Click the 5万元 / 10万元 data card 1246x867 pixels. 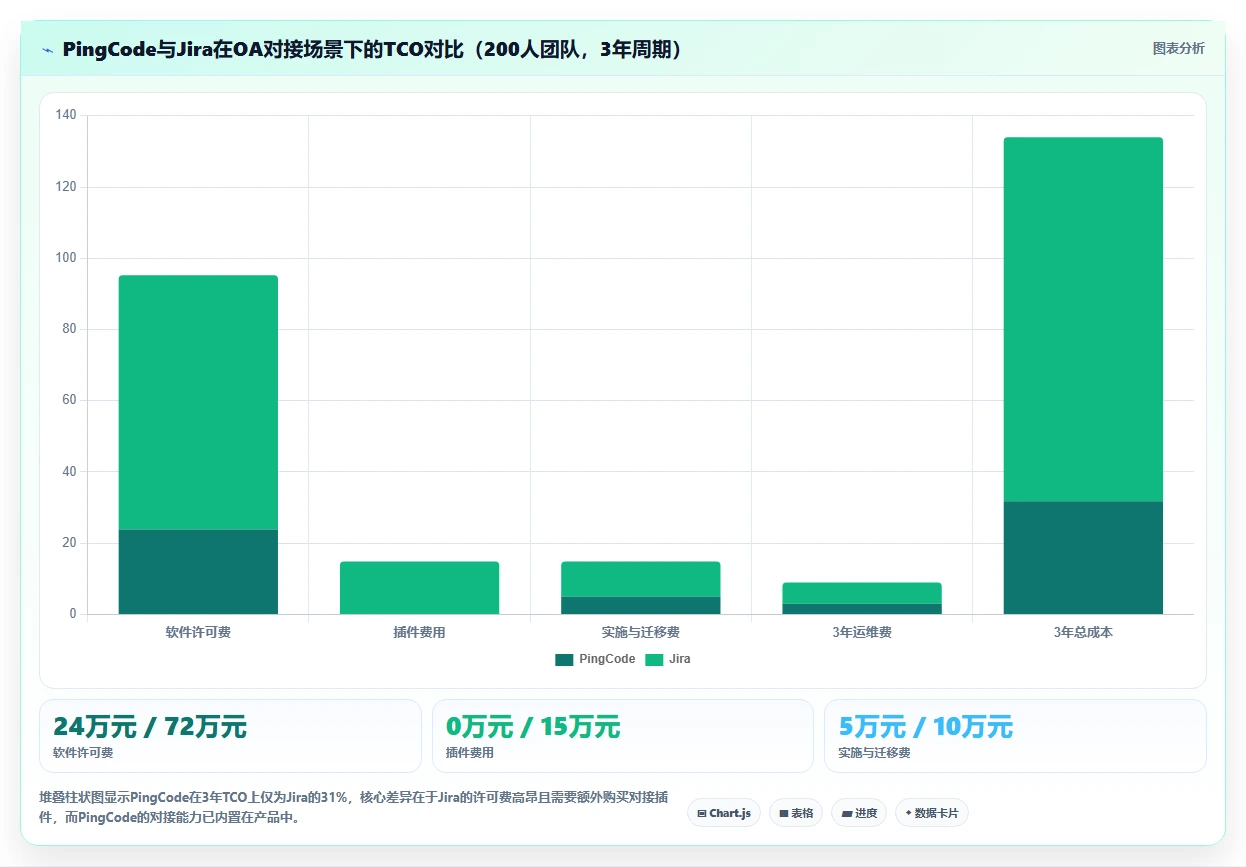point(1015,736)
